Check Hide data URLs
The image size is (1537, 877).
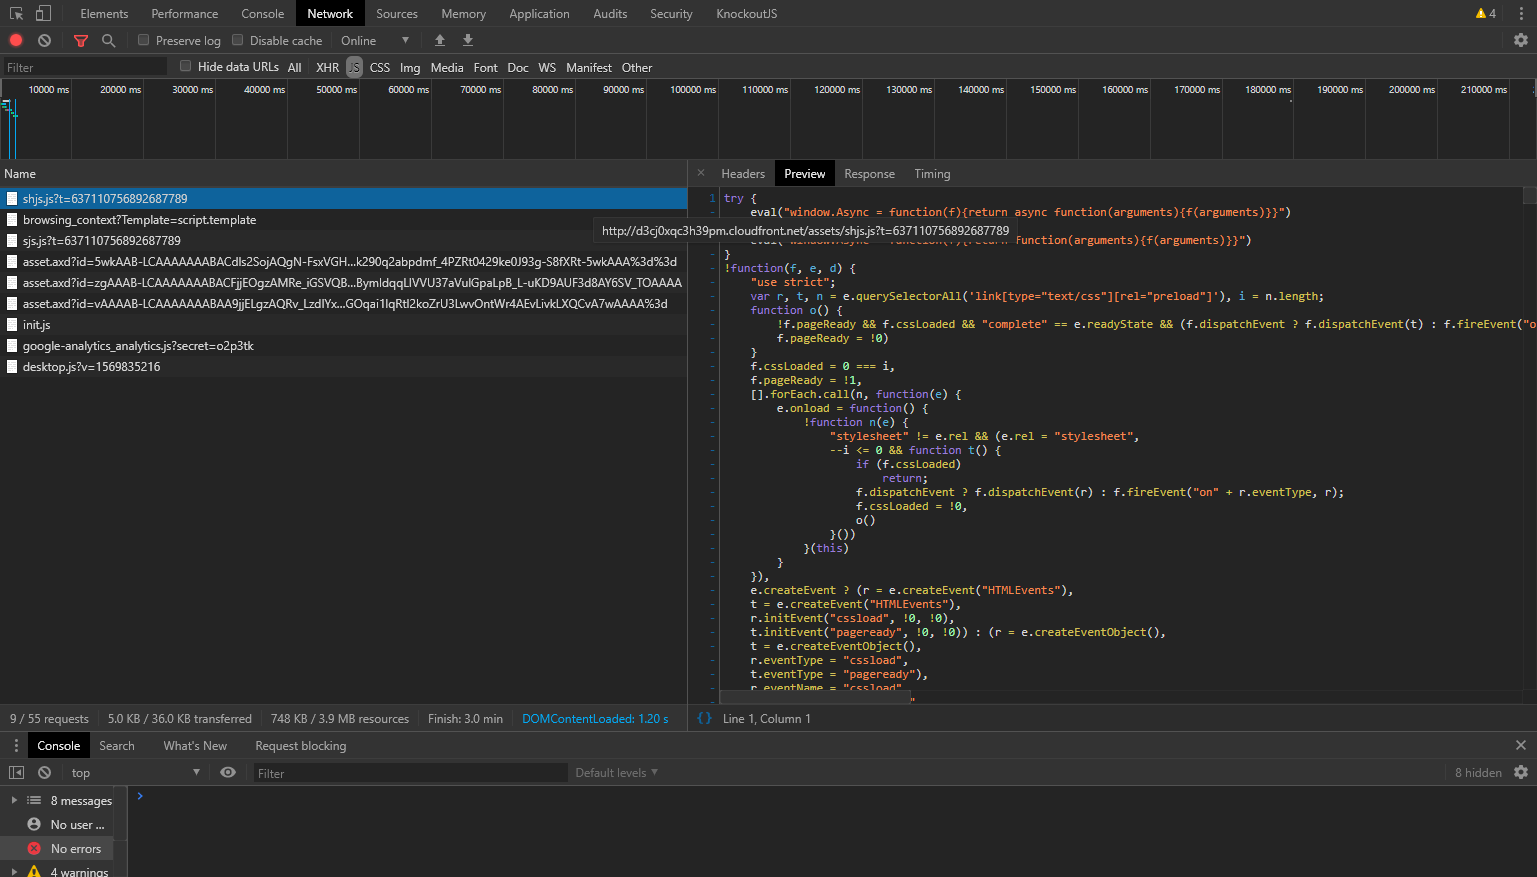point(185,66)
